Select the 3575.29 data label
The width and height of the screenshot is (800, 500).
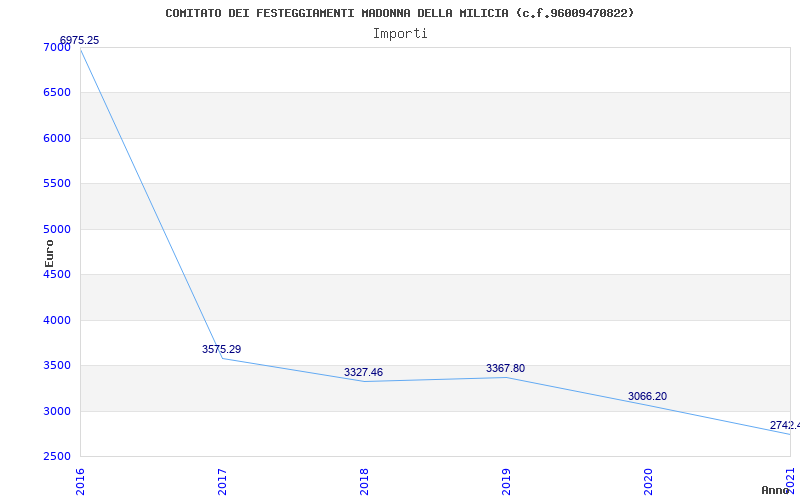tap(221, 349)
